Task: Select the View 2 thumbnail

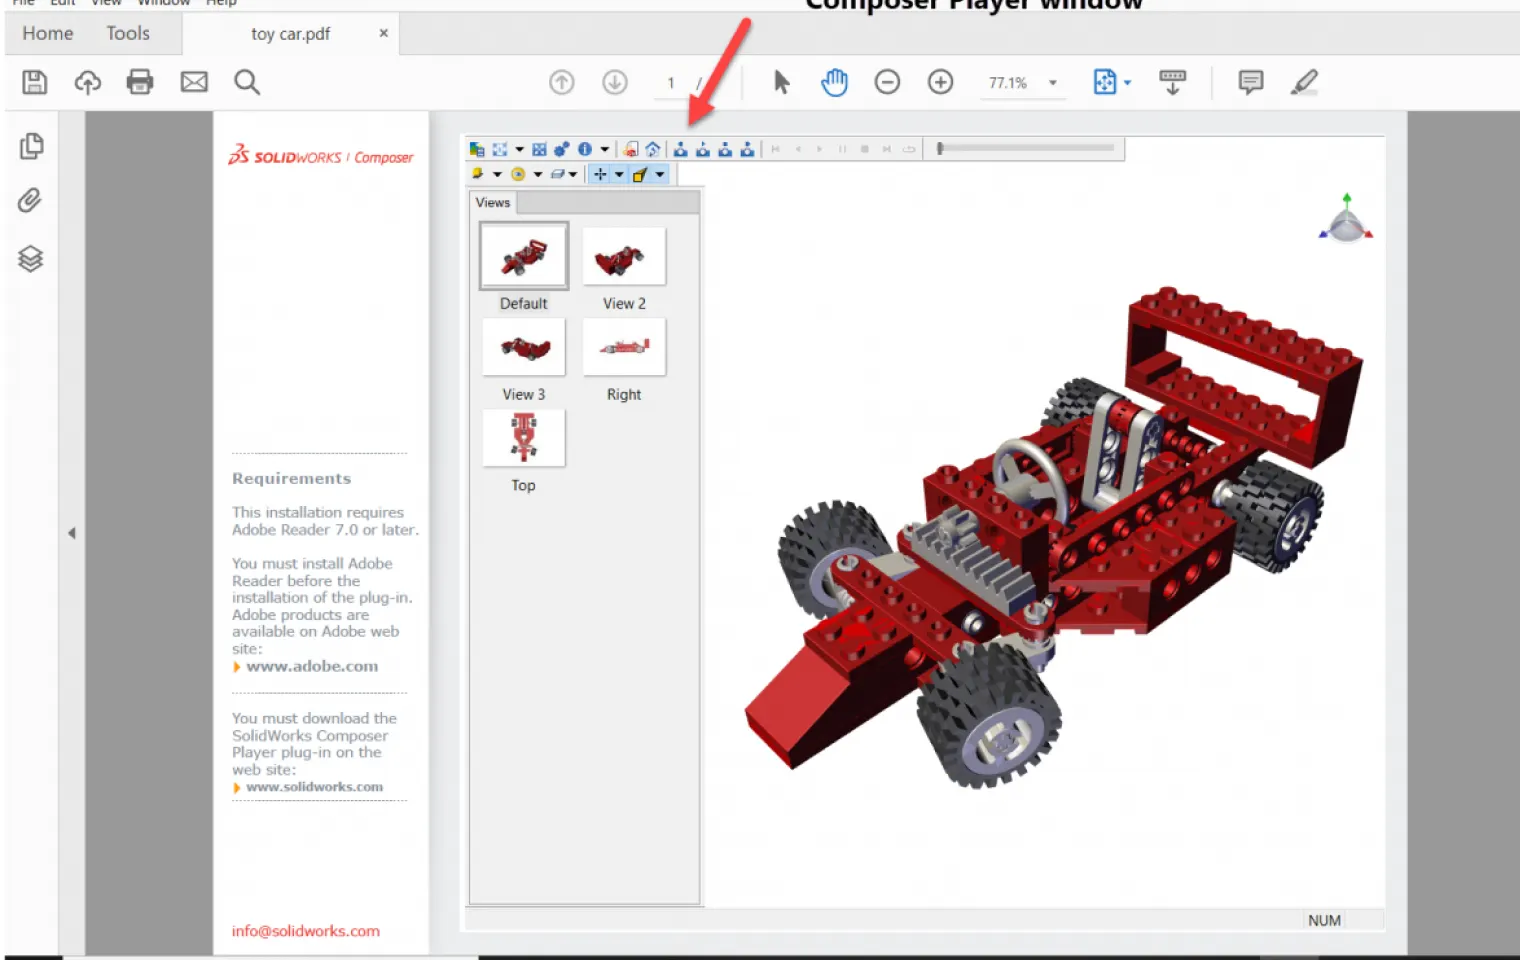Action: point(624,256)
